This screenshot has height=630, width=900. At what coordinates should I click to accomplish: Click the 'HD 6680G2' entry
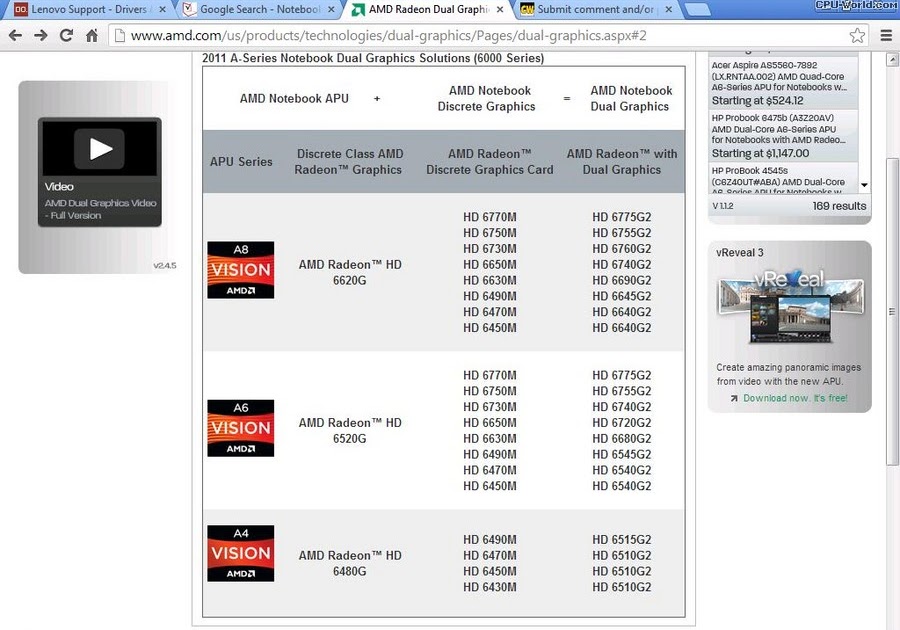pos(622,439)
